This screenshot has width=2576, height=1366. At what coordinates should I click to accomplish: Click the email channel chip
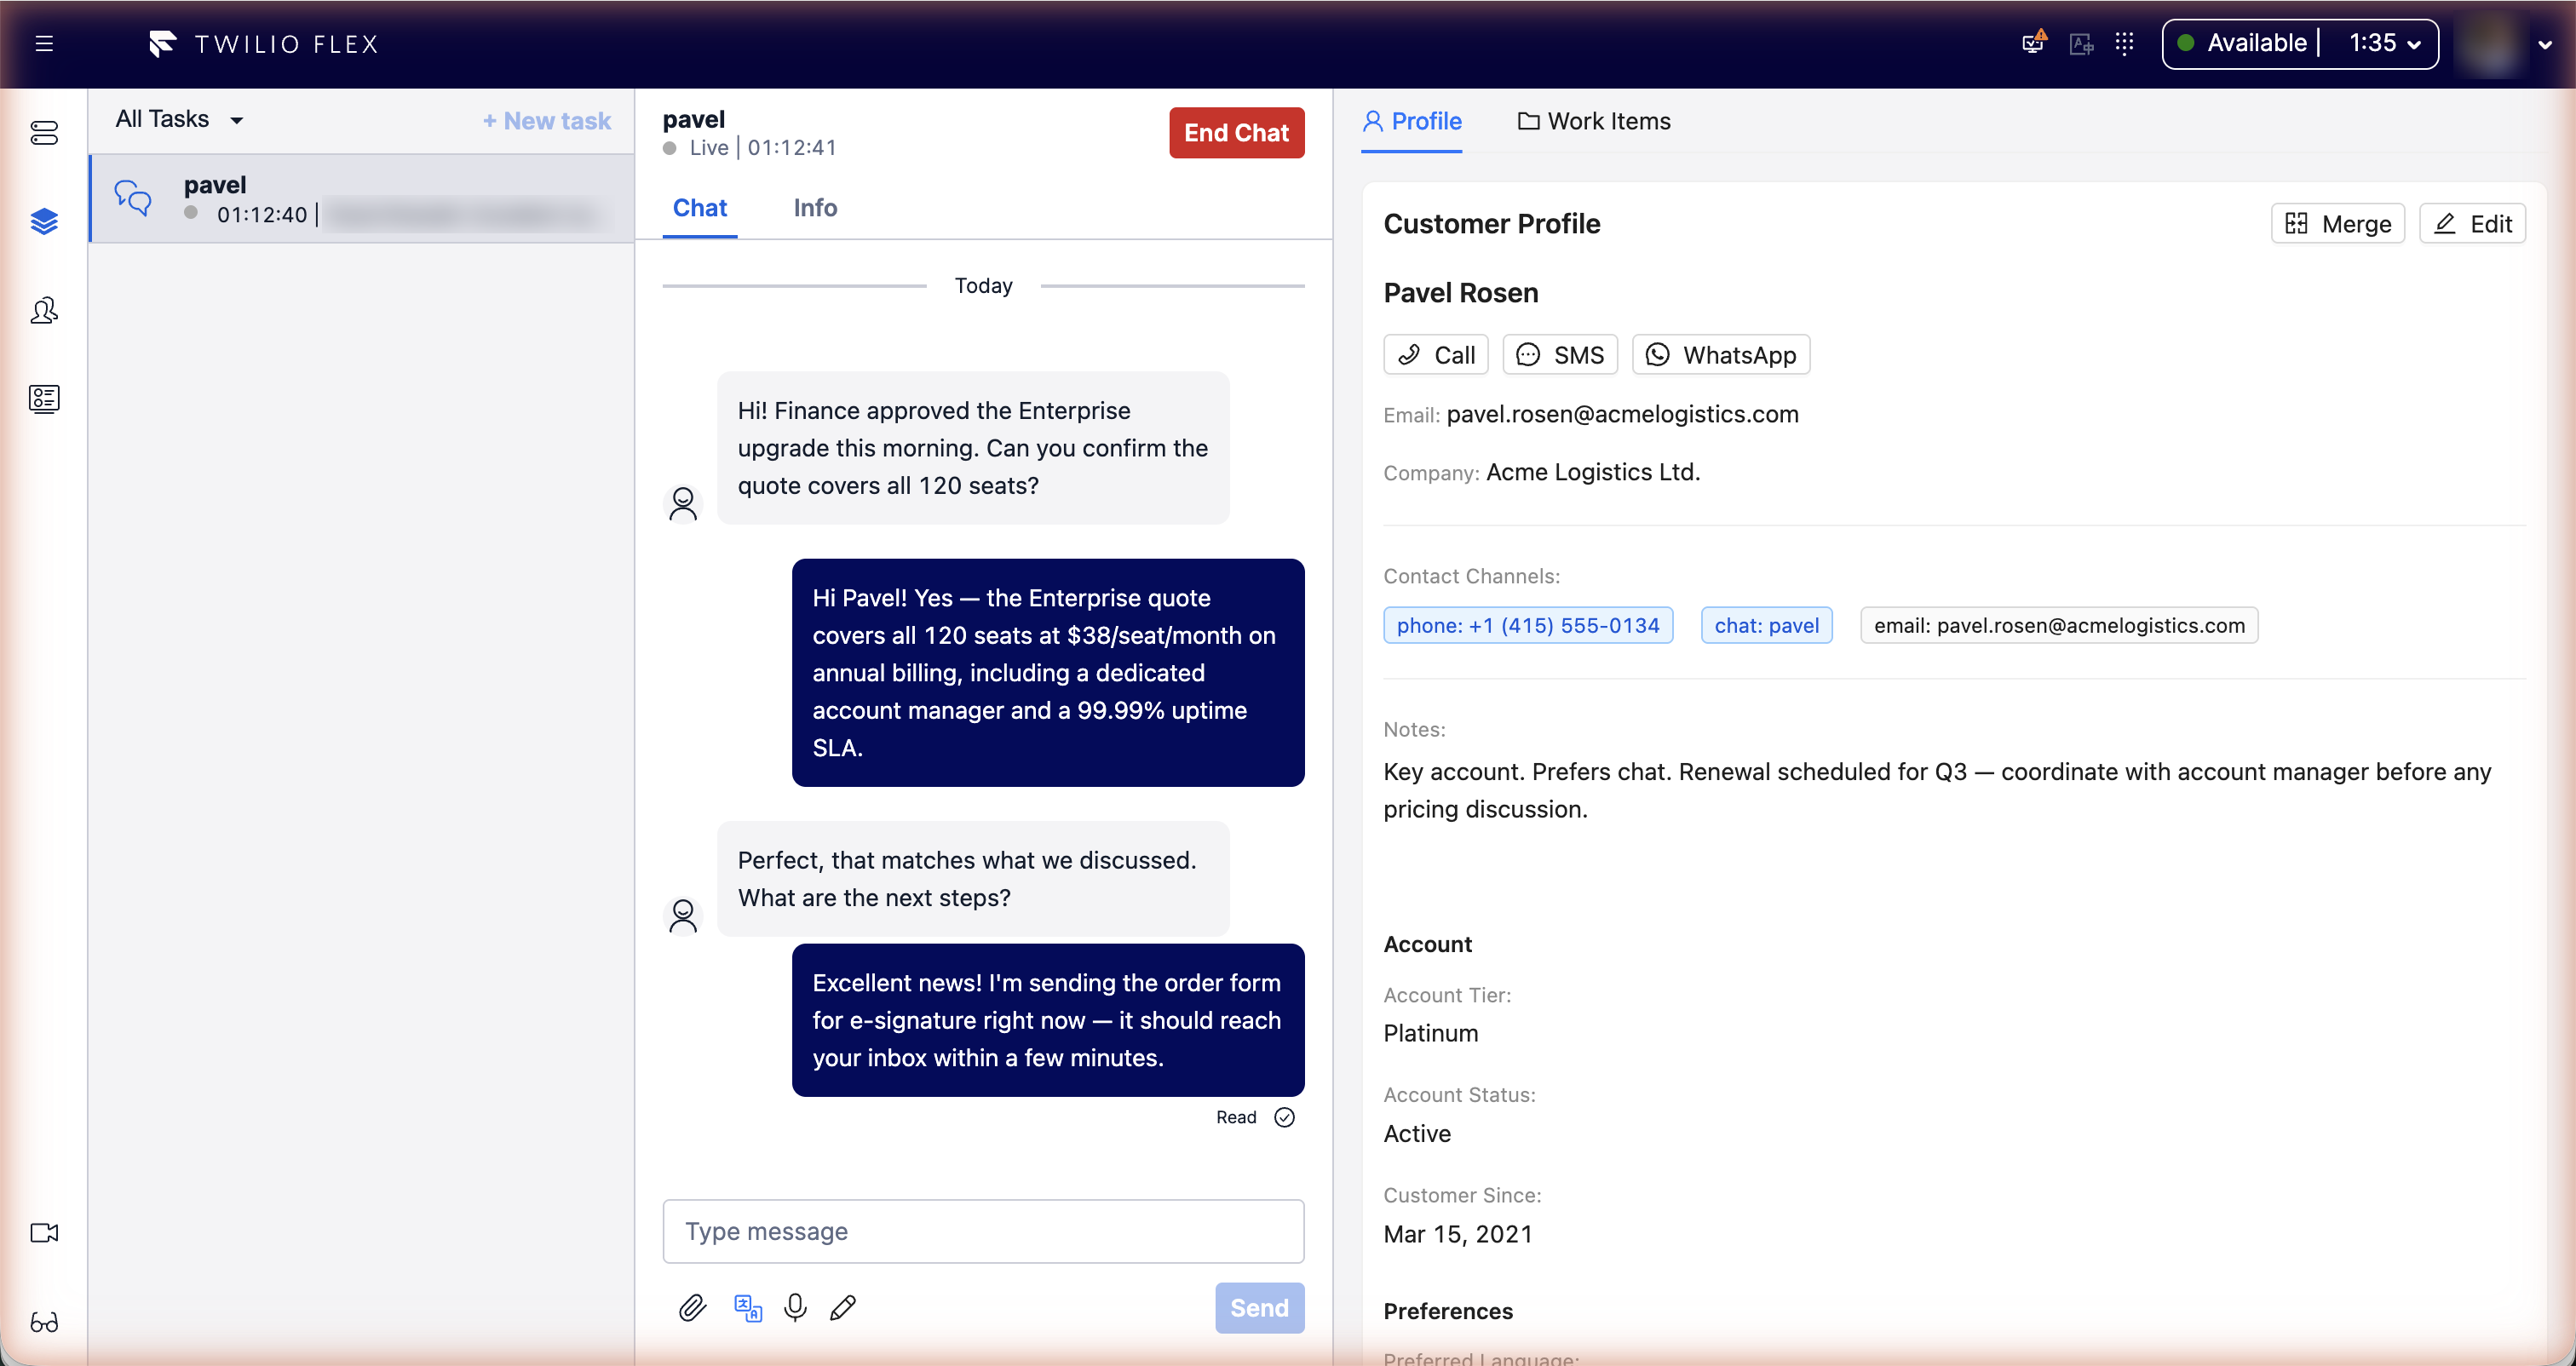[2058, 625]
